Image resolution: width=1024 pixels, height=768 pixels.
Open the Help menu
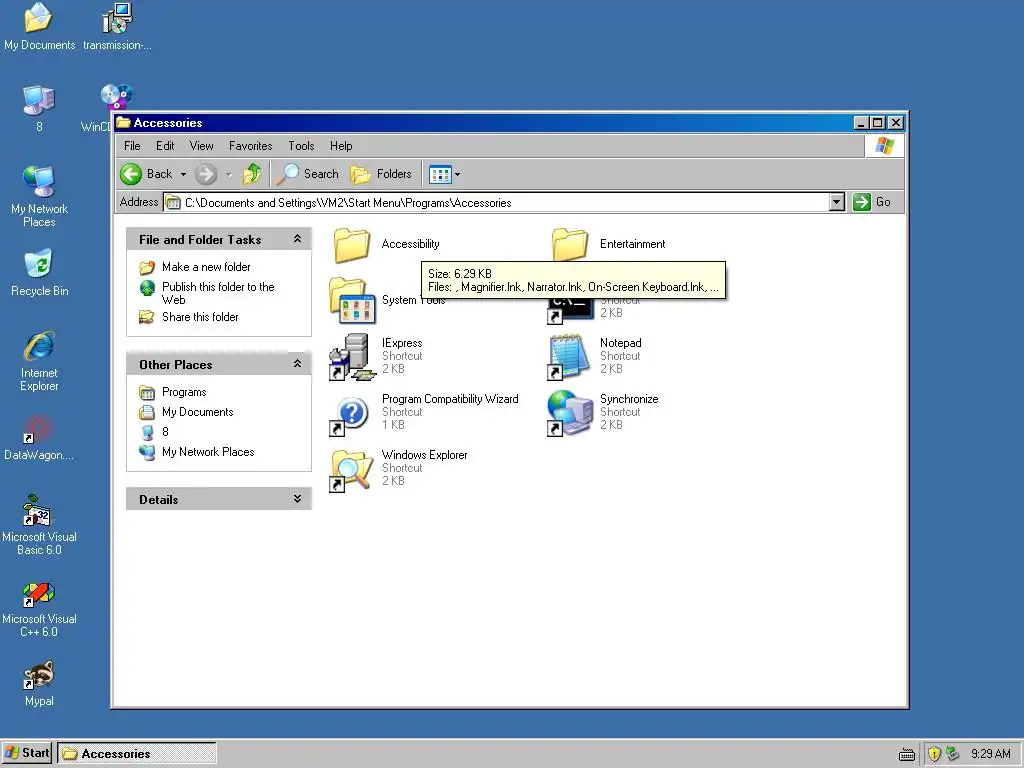tap(341, 146)
